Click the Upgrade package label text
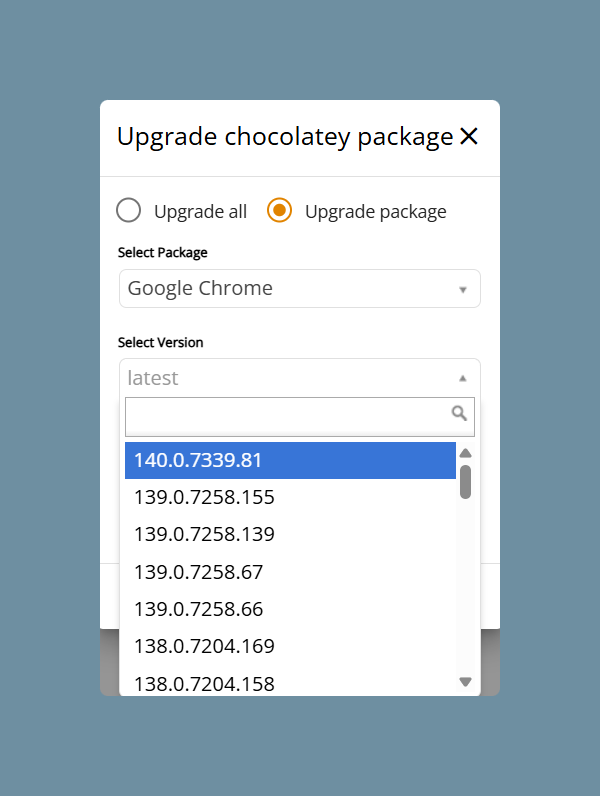 click(x=376, y=212)
